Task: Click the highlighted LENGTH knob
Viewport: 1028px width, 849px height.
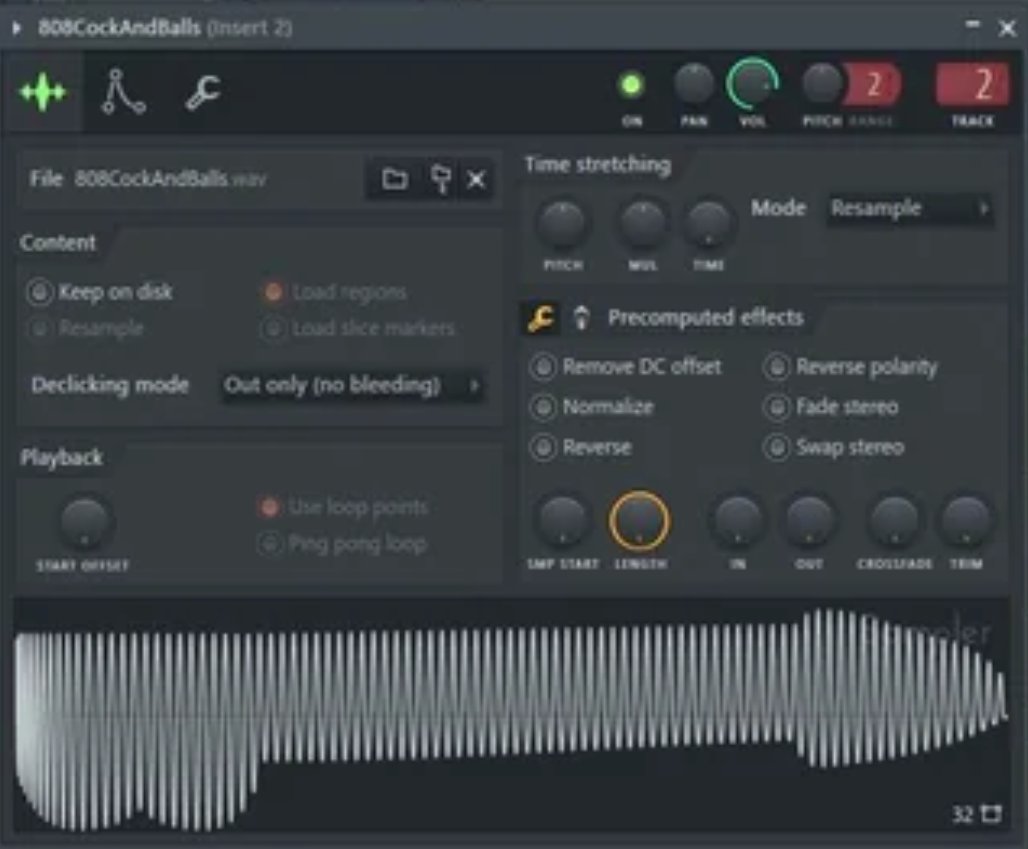Action: [639, 521]
